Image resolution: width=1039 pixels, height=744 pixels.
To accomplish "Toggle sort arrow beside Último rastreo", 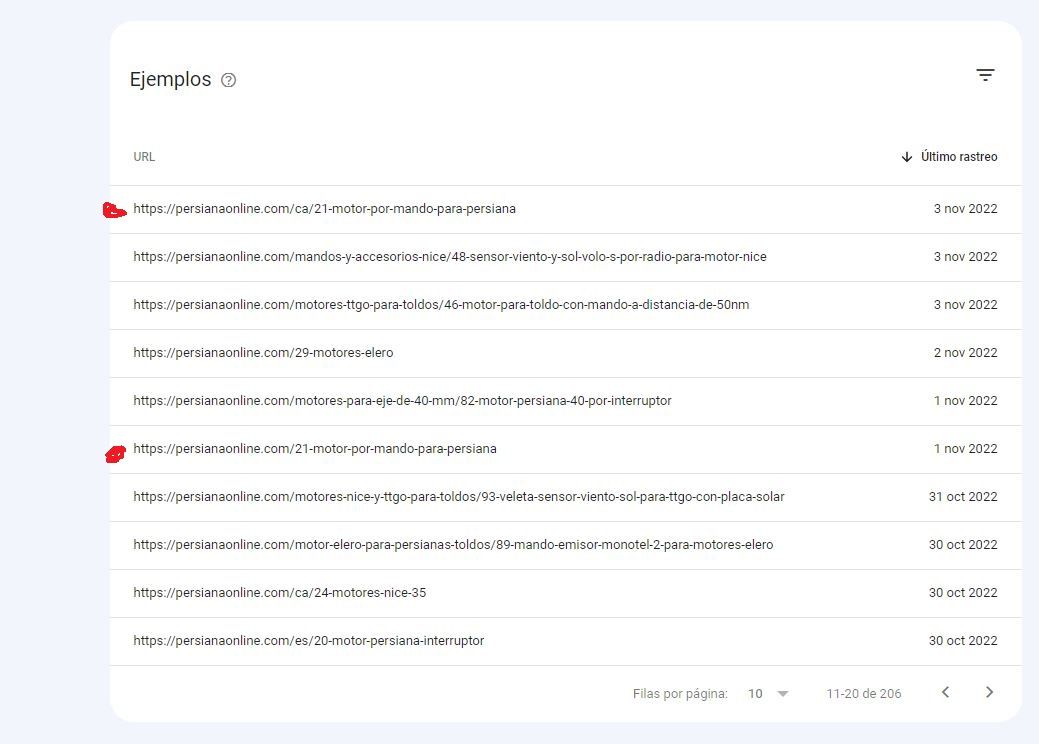I will [907, 157].
